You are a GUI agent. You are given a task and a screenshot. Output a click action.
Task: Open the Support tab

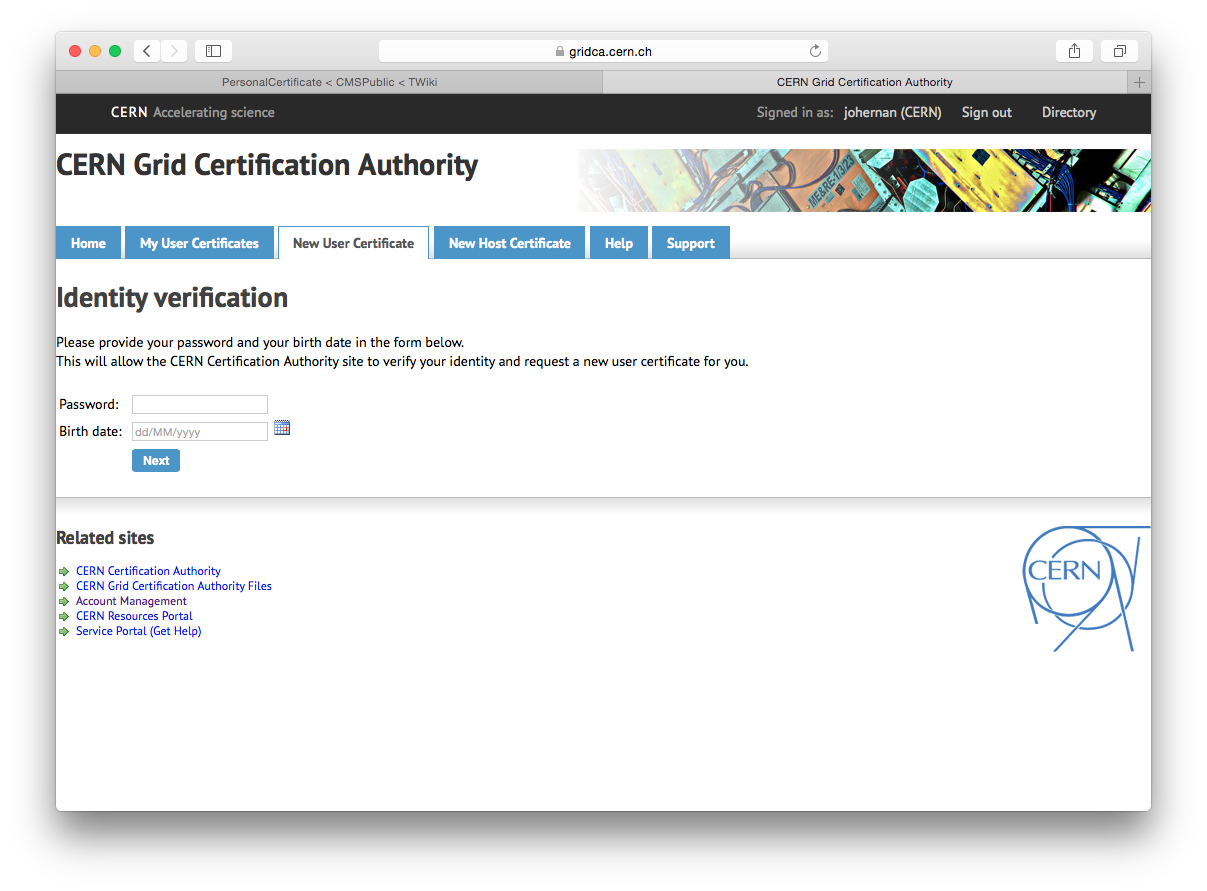tap(691, 243)
